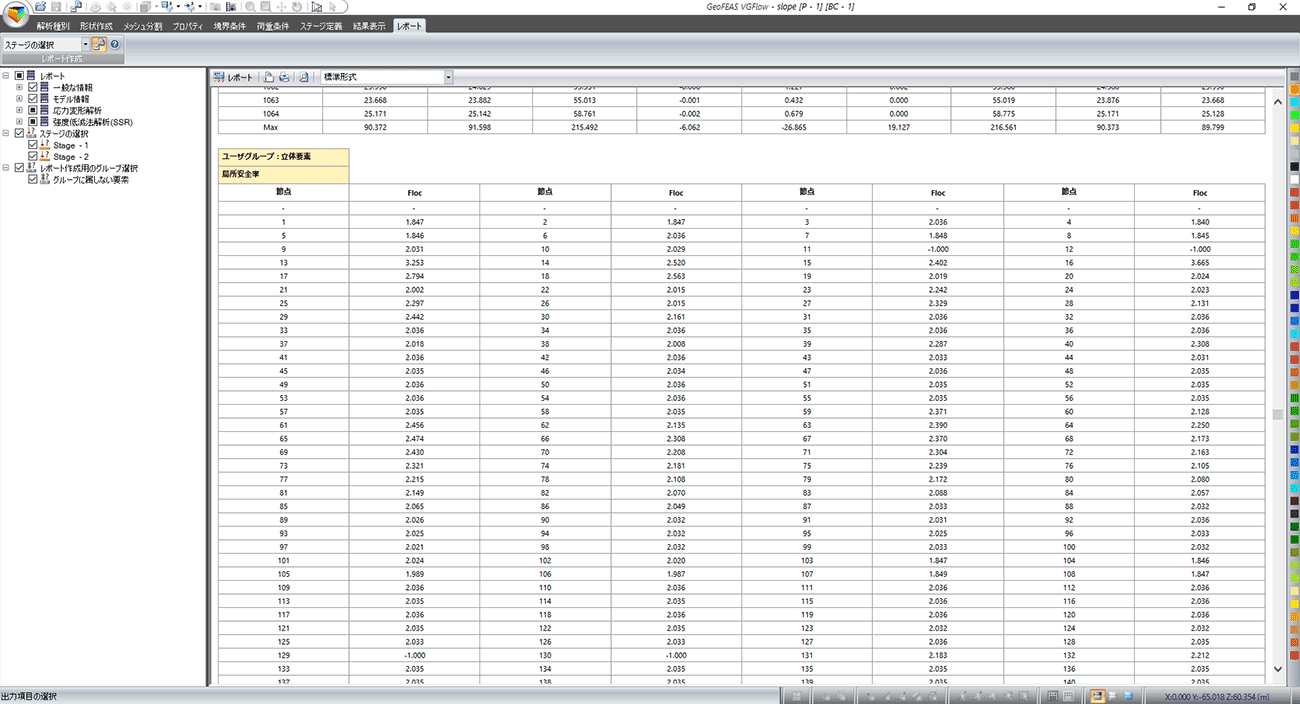Click the 応力変形解析 report icon
This screenshot has height=704, width=1300.
45,110
